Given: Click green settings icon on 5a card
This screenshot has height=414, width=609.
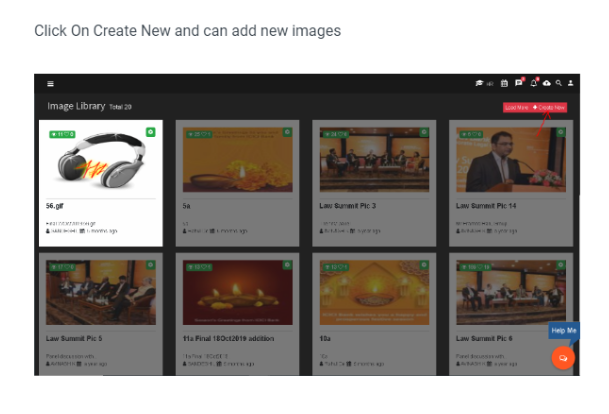Looking at the screenshot, I should (x=287, y=132).
